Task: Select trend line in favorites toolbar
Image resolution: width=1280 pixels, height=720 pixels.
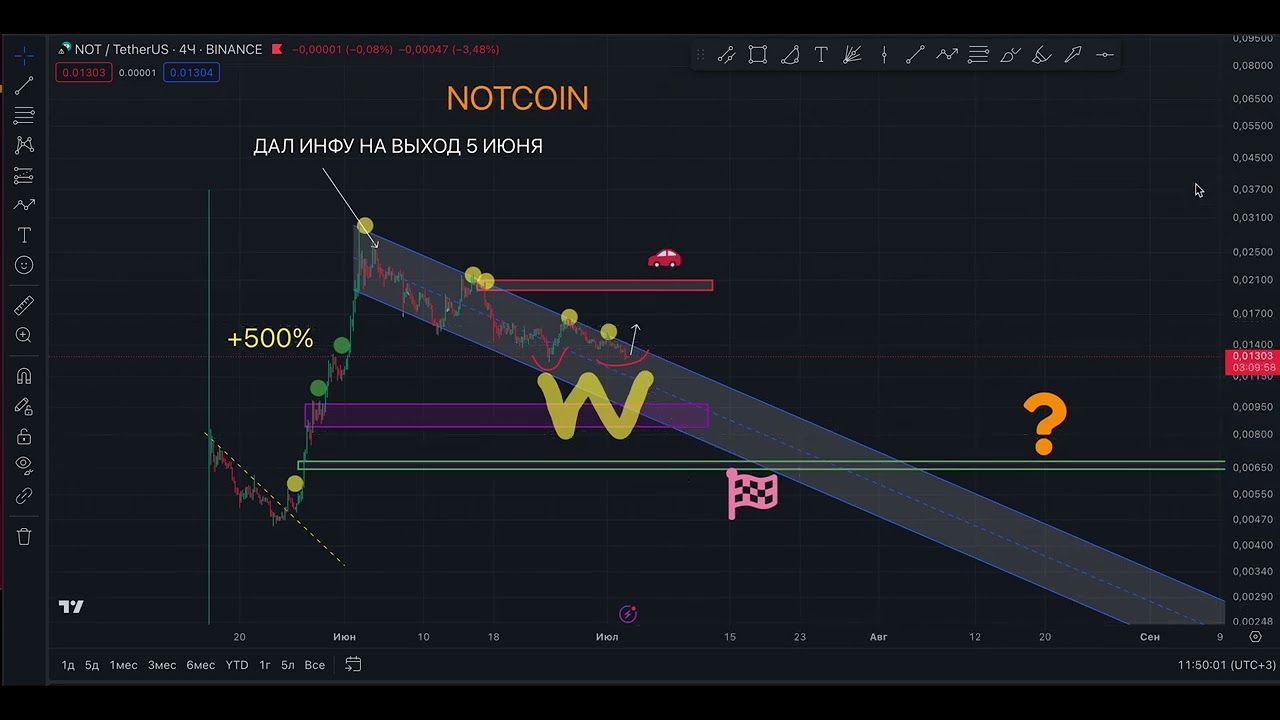Action: click(x=915, y=55)
